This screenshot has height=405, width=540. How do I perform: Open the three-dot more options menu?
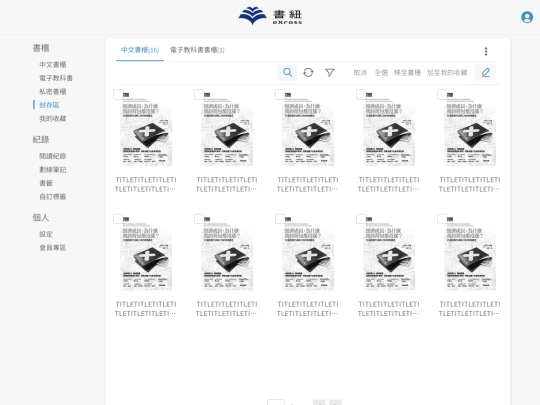tap(486, 51)
